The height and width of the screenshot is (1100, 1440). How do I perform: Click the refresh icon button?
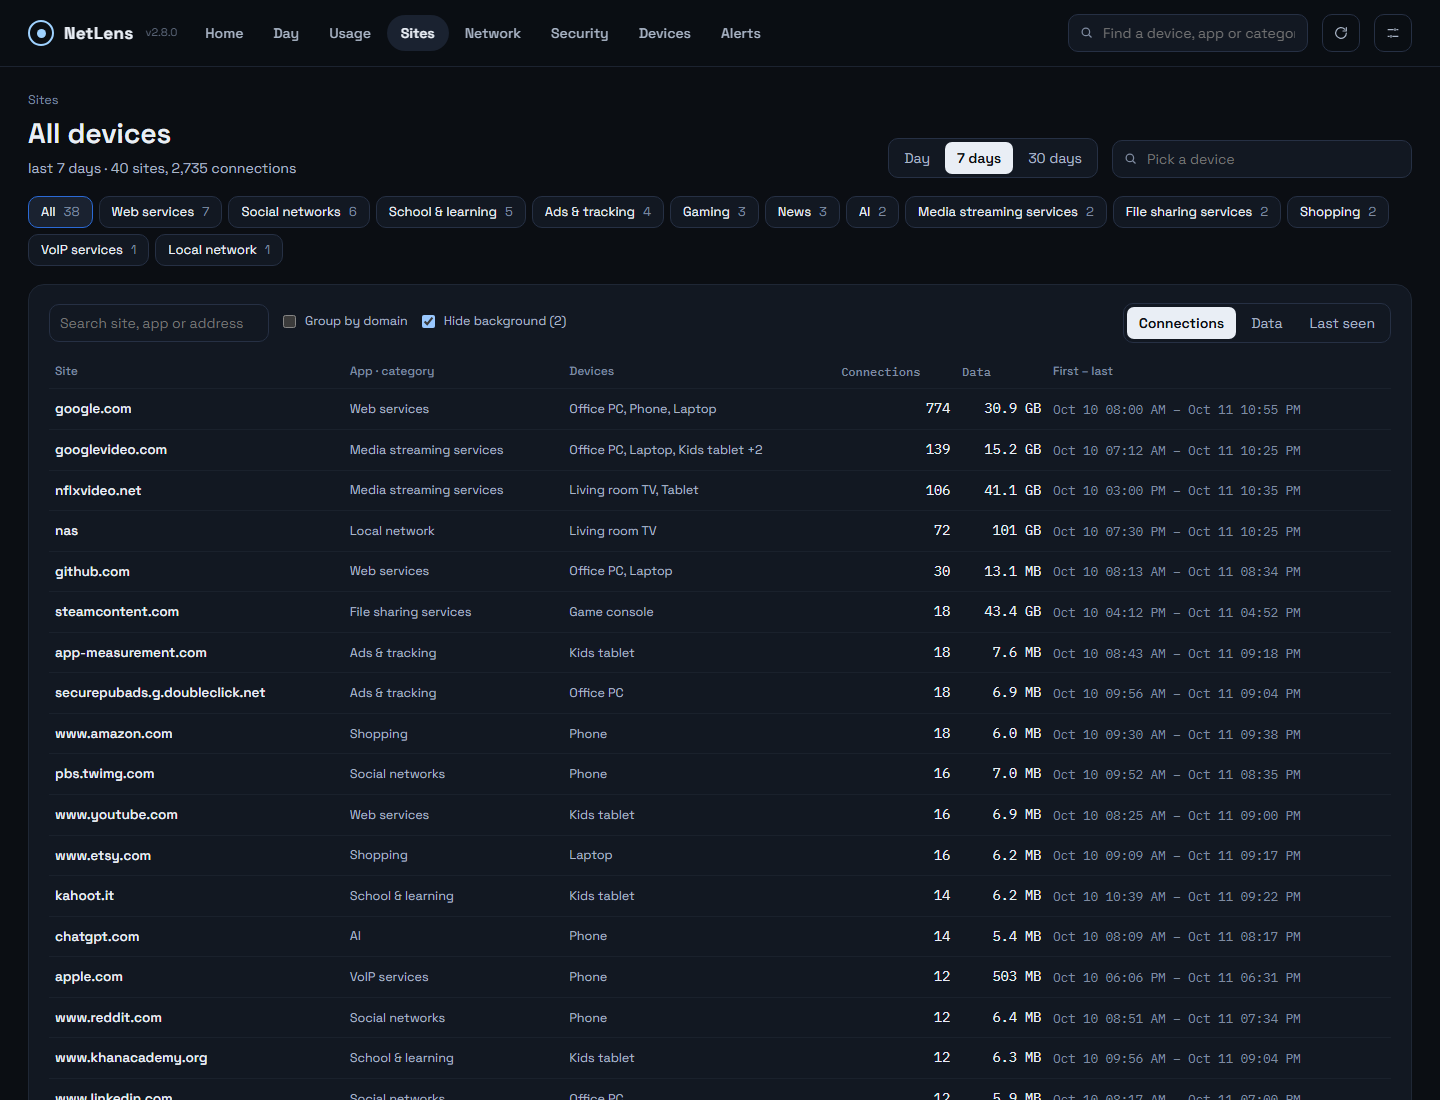(1341, 33)
